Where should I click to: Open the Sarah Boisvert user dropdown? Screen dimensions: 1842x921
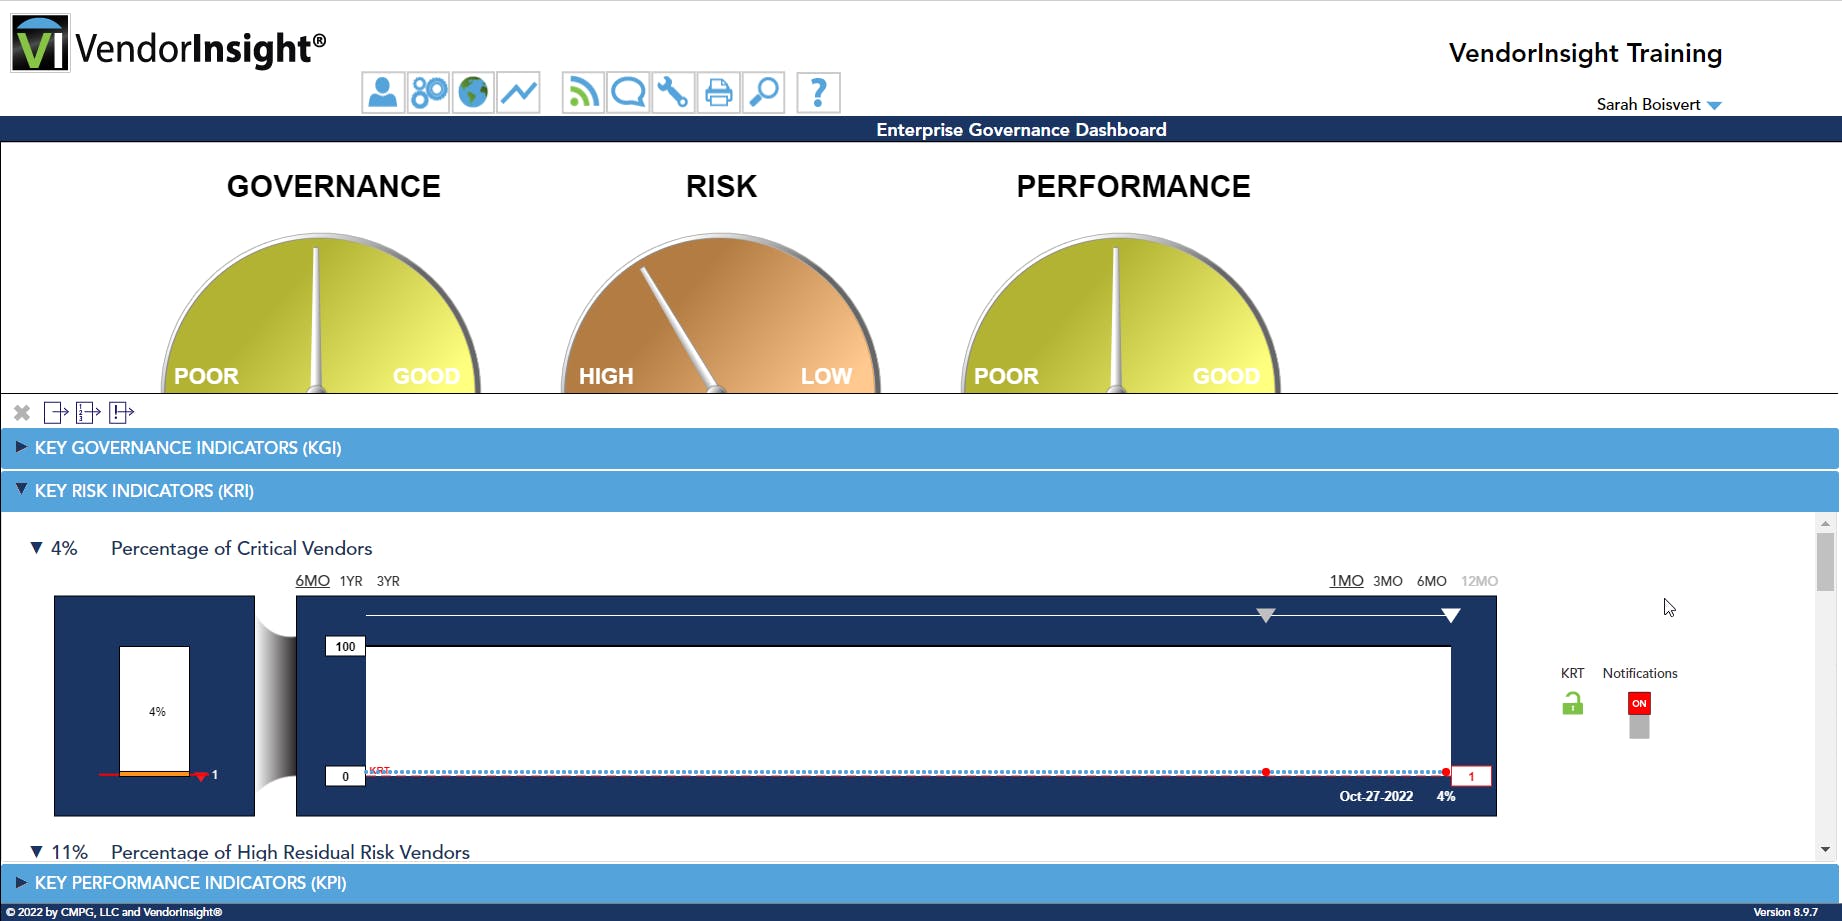point(1659,105)
